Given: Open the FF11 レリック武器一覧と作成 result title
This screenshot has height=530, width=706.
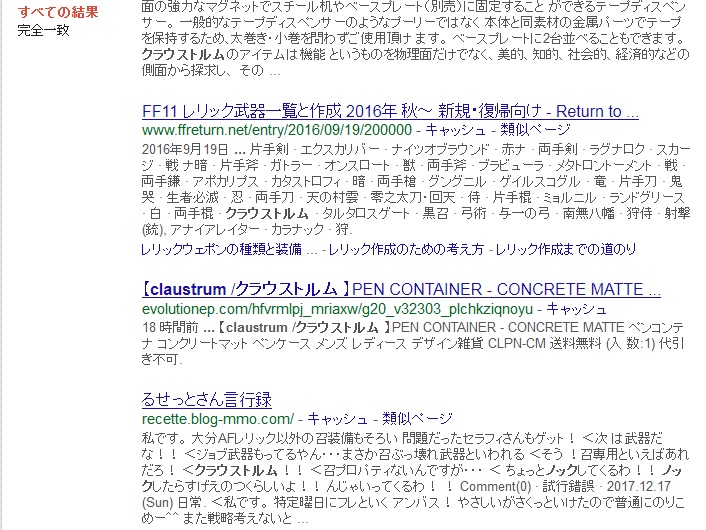Looking at the screenshot, I should tap(390, 111).
